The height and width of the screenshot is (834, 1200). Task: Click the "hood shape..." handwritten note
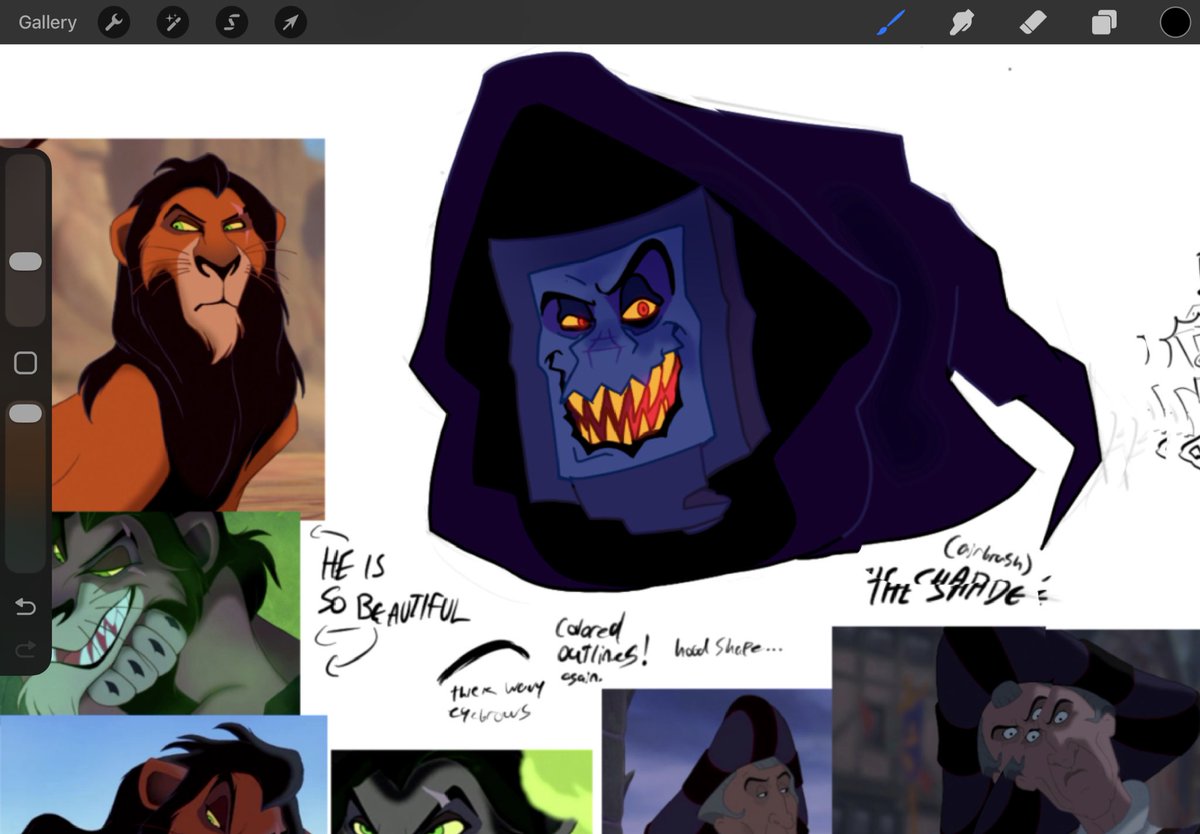(728, 648)
